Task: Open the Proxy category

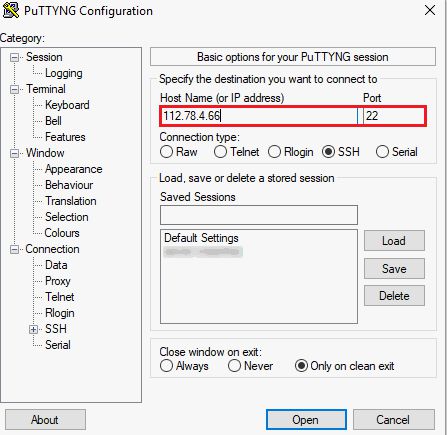Action: click(58, 281)
